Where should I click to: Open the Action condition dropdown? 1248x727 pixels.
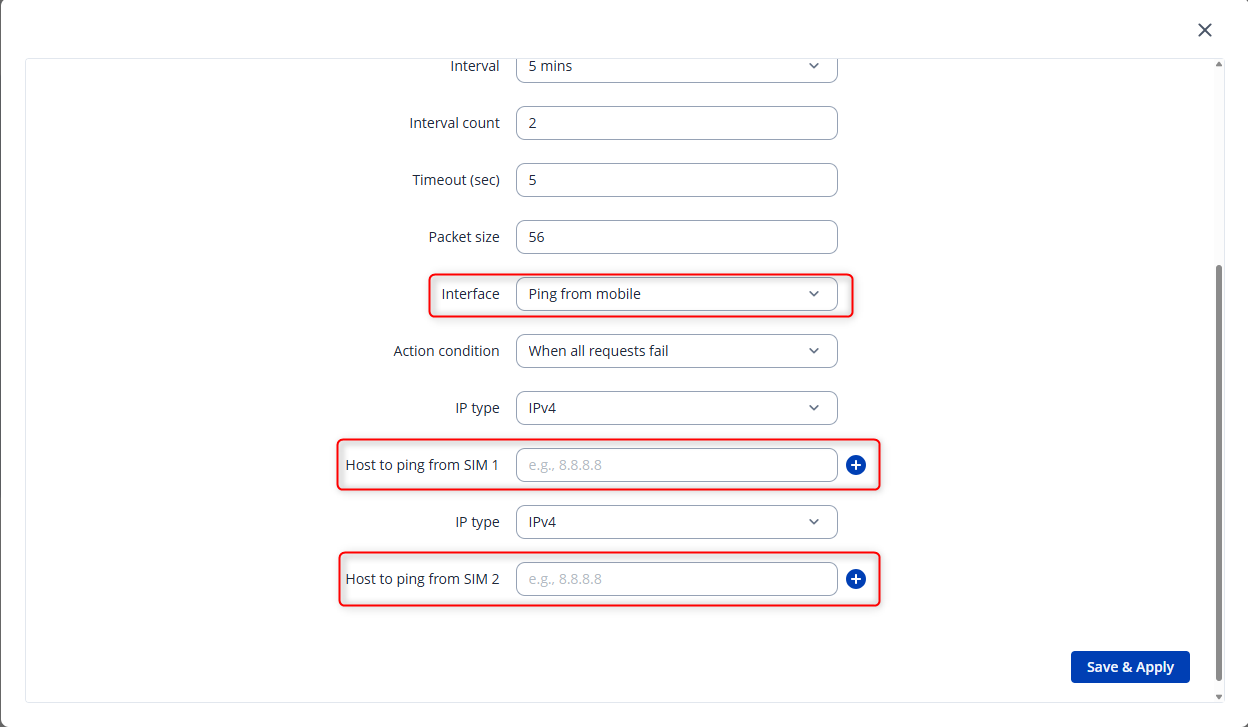click(676, 351)
